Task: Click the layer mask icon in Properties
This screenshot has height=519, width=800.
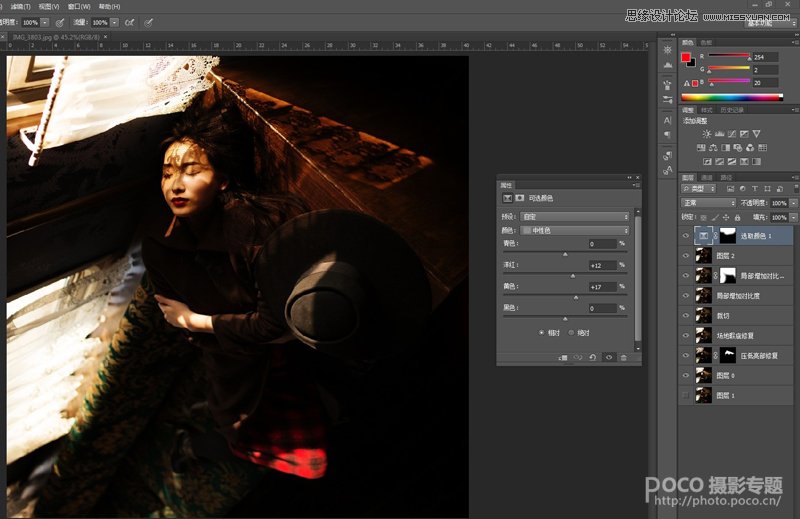Action: click(x=519, y=199)
